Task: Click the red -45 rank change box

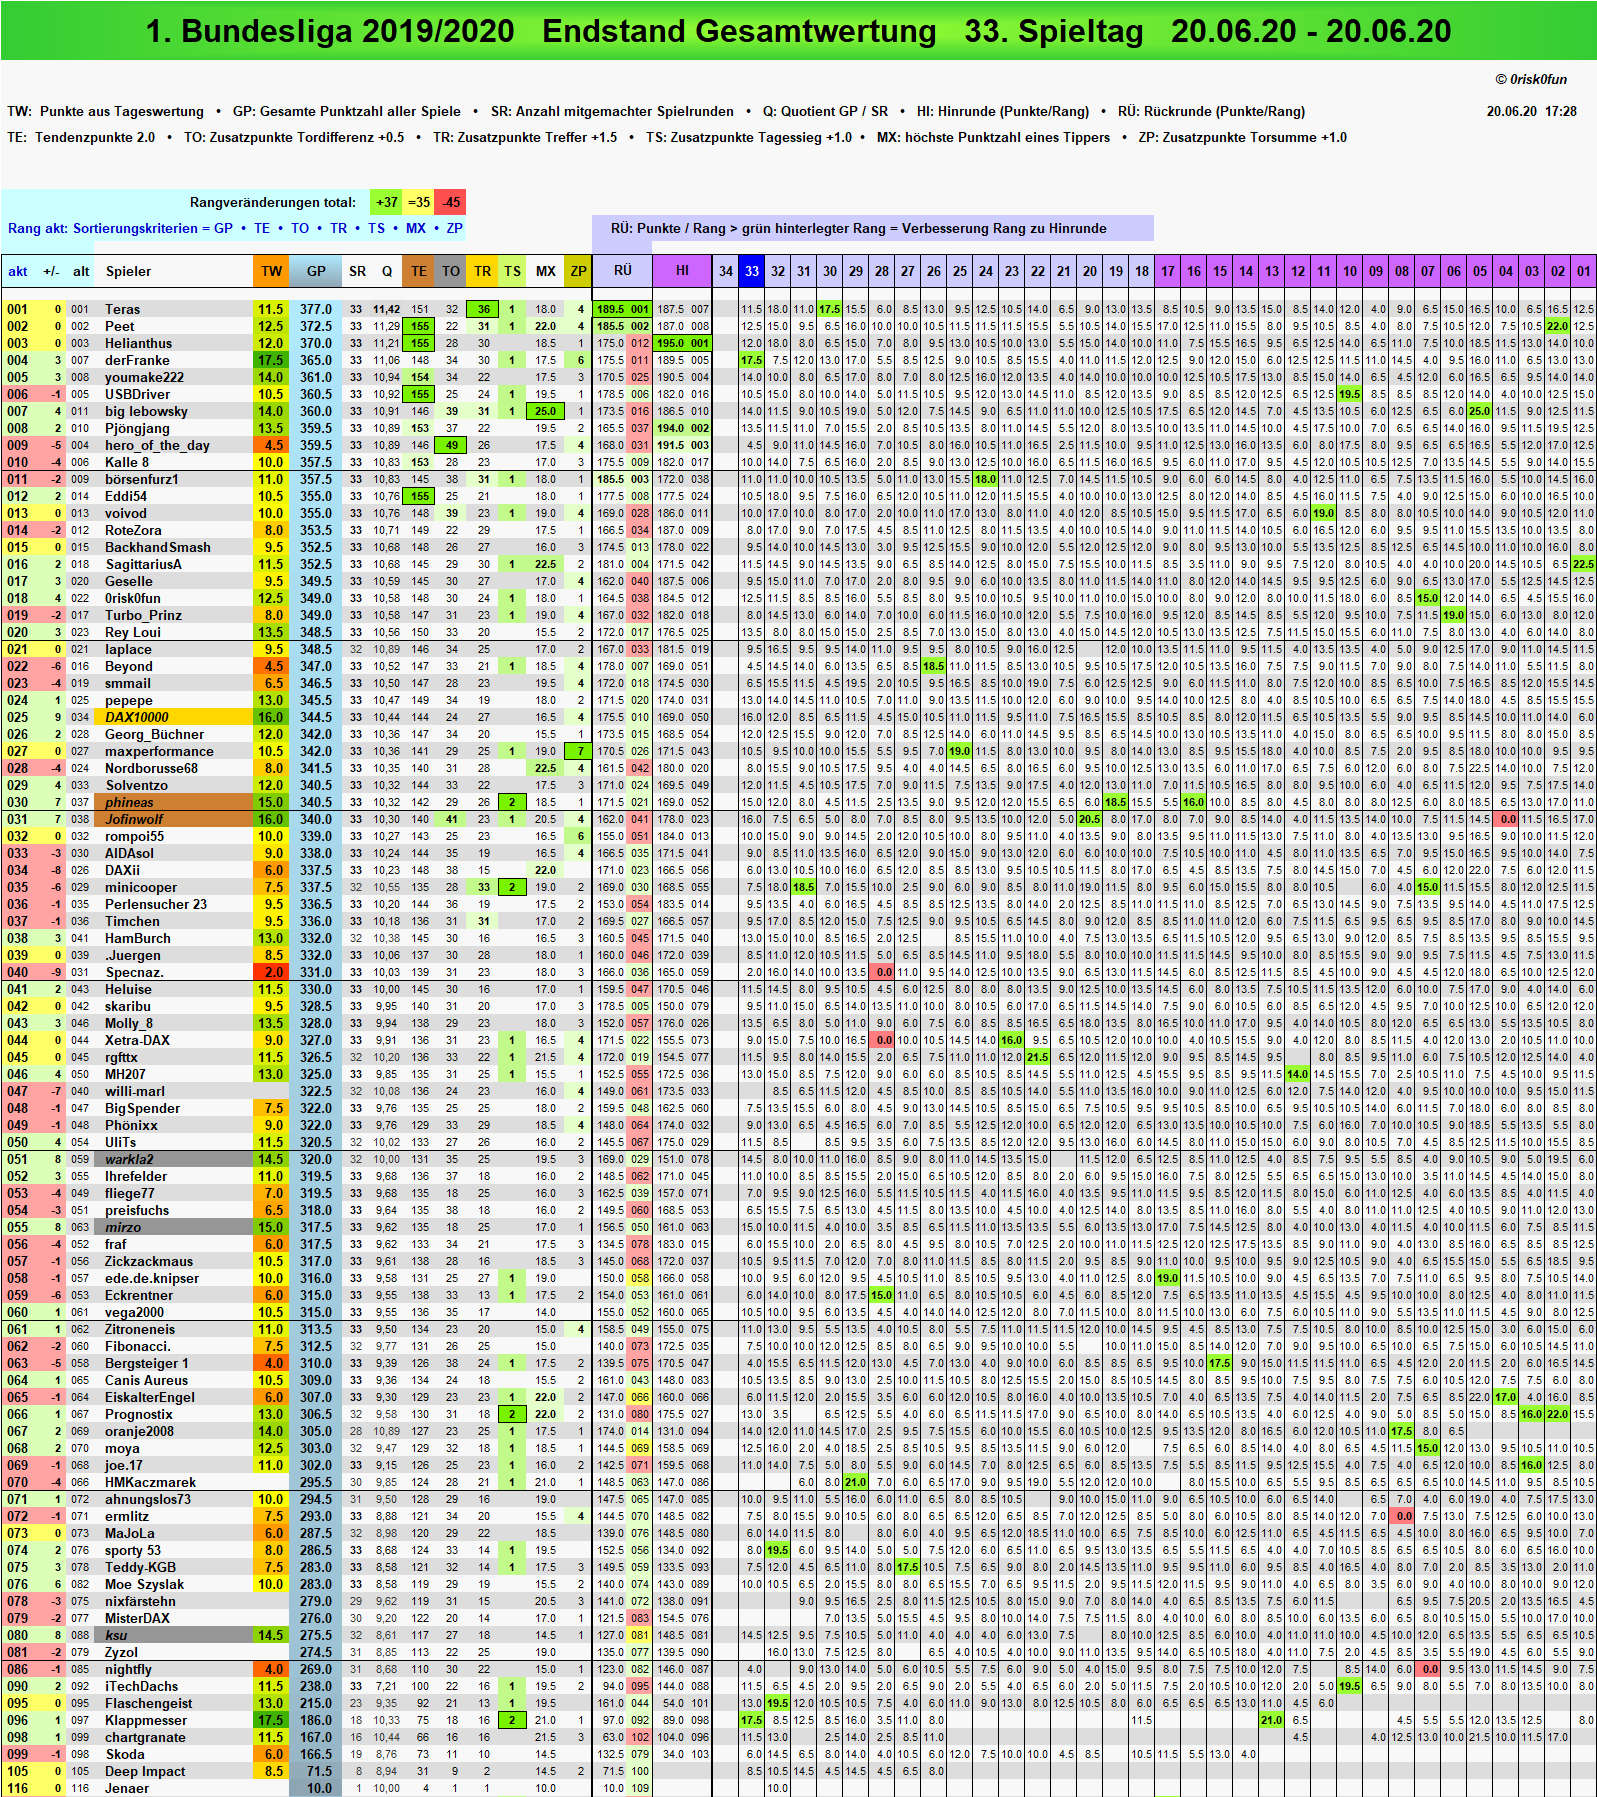Action: pos(450,202)
